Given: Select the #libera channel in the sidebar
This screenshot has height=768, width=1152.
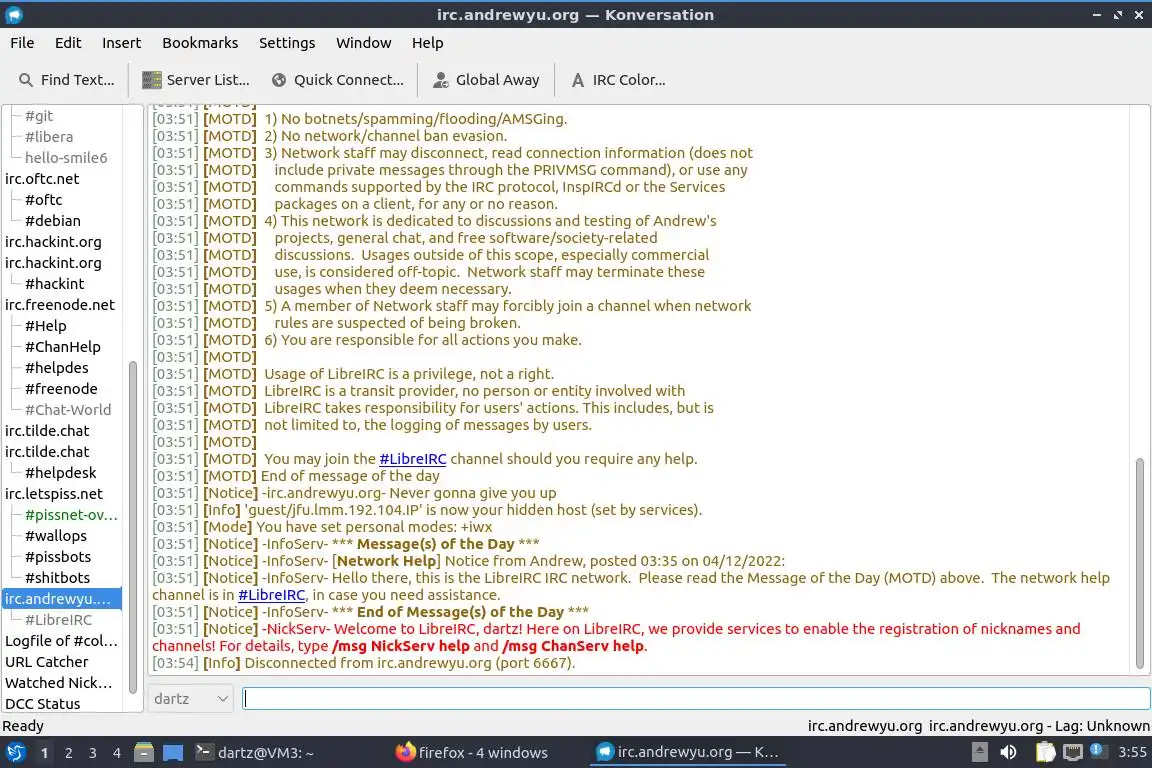Looking at the screenshot, I should pyautogui.click(x=48, y=137).
